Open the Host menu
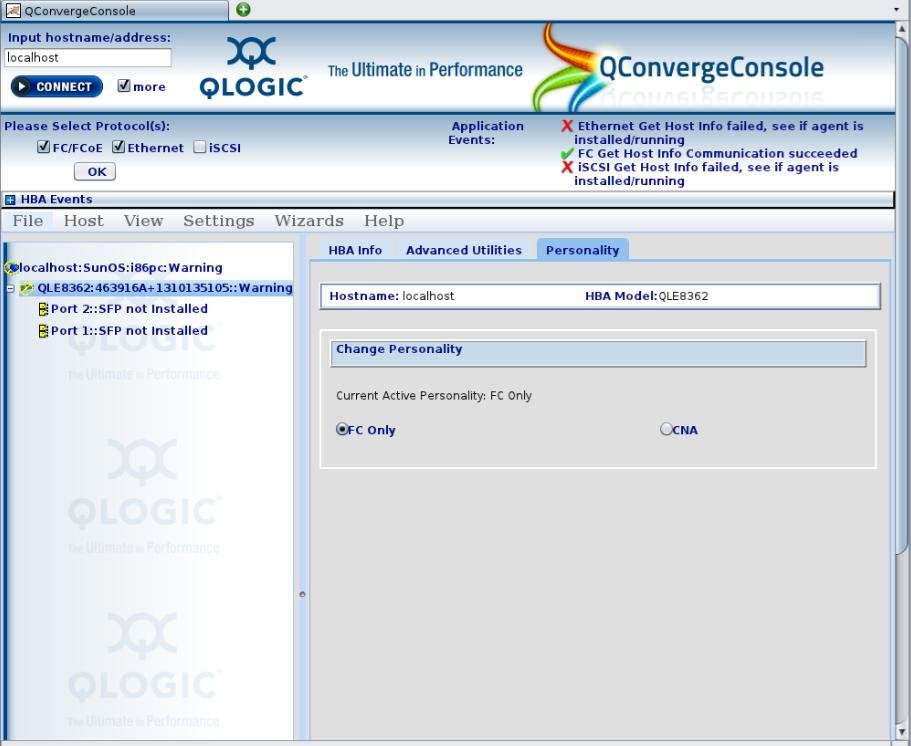Screen dimensions: 911x746 (84, 221)
